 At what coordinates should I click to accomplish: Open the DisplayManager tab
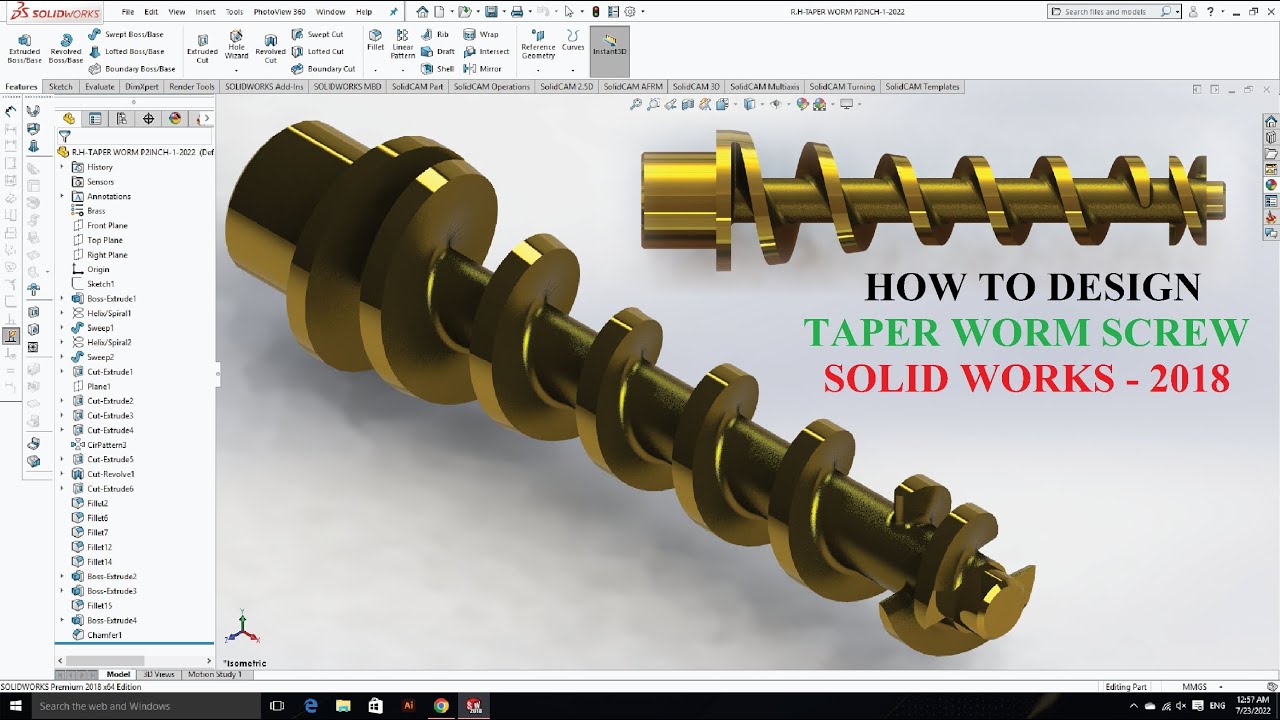click(175, 118)
